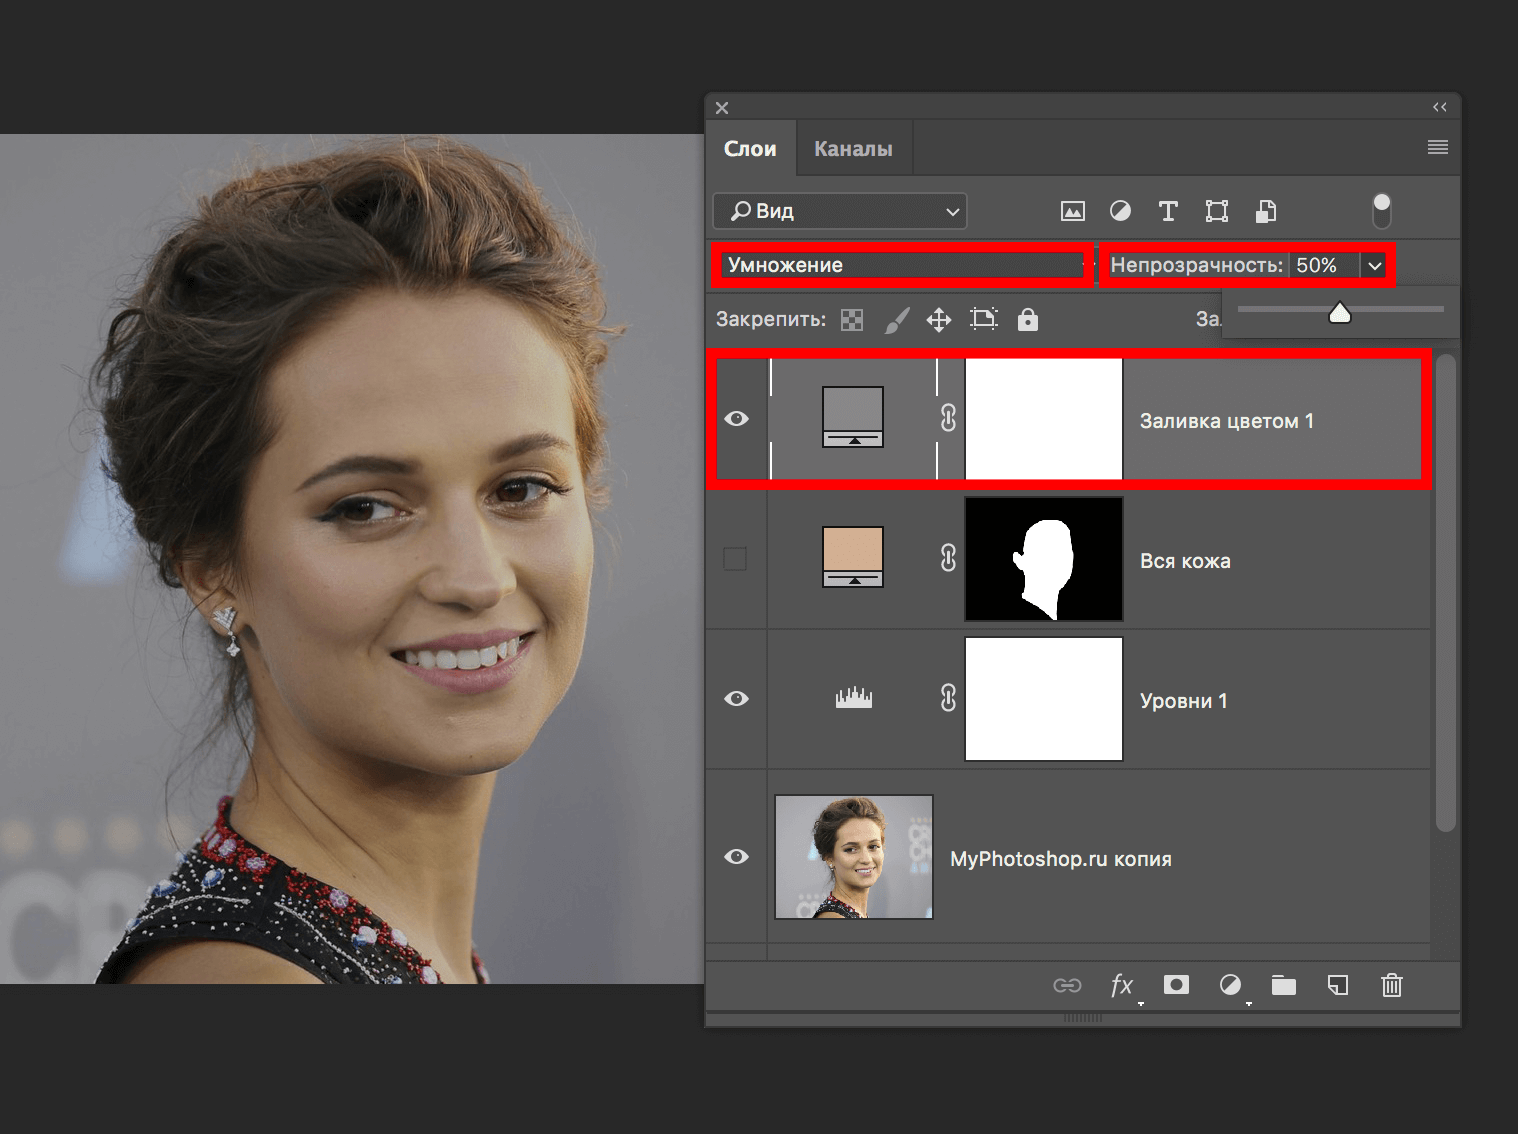Hide the Заливка цветом 1 layer
Image resolution: width=1518 pixels, height=1134 pixels.
tap(736, 419)
